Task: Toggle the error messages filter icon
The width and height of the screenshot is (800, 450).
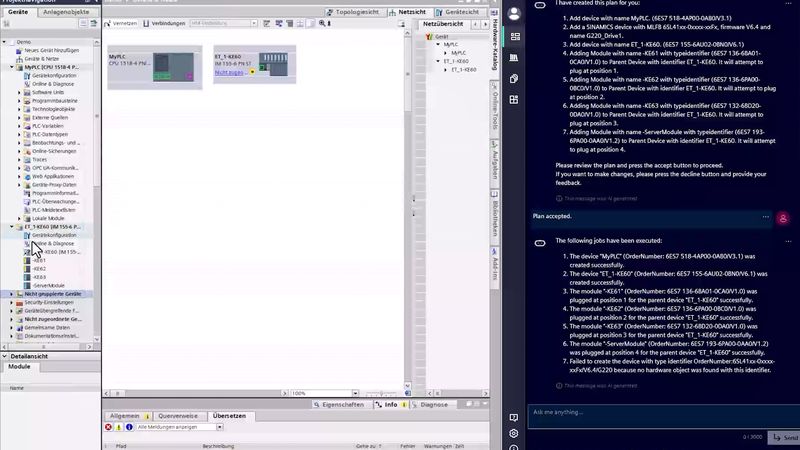Action: click(108, 427)
